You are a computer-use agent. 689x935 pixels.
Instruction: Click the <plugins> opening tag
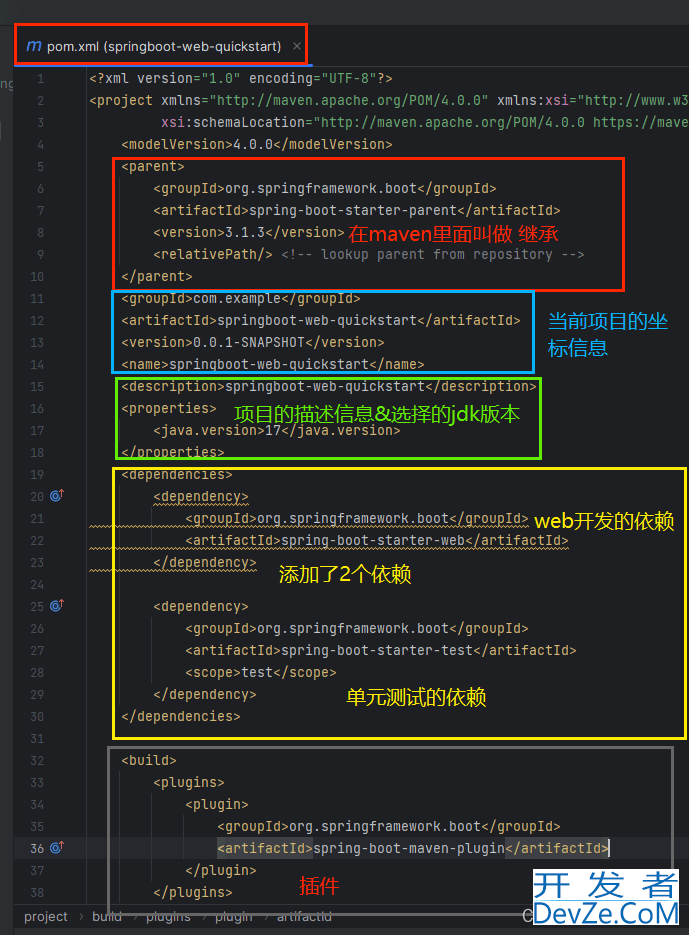(189, 782)
